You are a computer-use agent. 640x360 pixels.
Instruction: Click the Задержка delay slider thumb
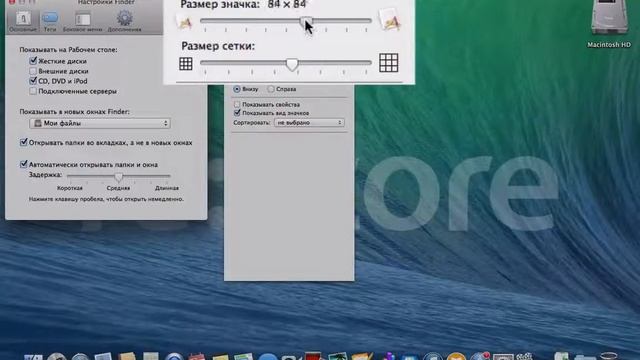click(x=119, y=177)
